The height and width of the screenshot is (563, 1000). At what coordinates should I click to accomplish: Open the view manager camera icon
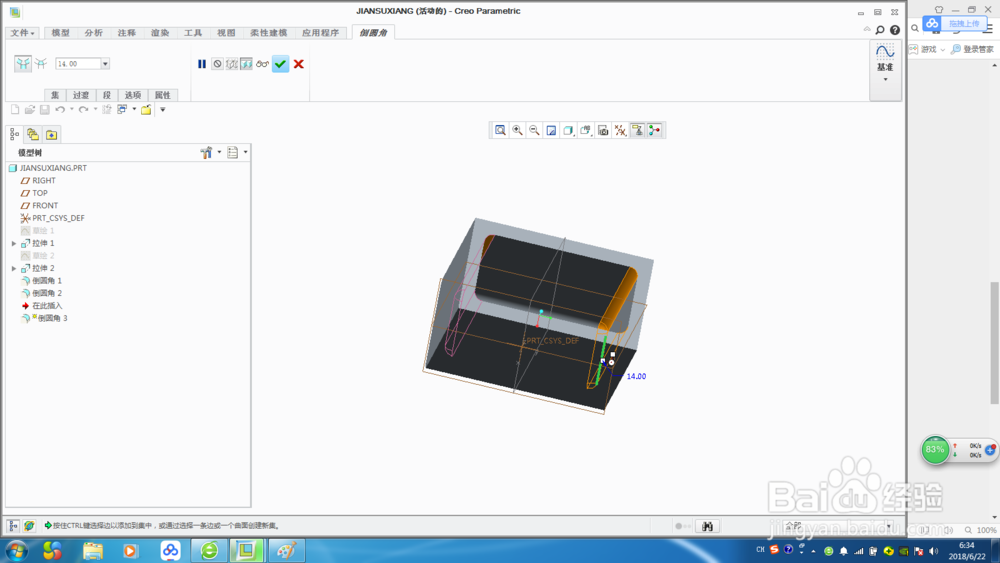[603, 130]
